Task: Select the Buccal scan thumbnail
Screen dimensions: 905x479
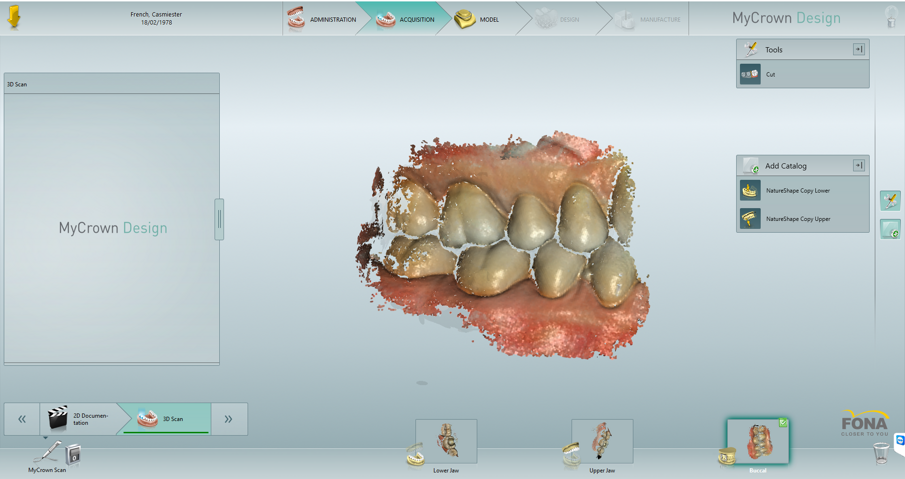Action: click(x=758, y=441)
